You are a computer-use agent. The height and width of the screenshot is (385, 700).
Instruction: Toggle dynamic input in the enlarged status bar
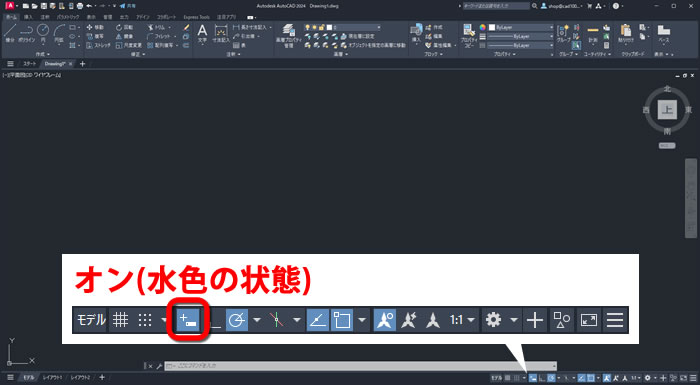tap(188, 320)
